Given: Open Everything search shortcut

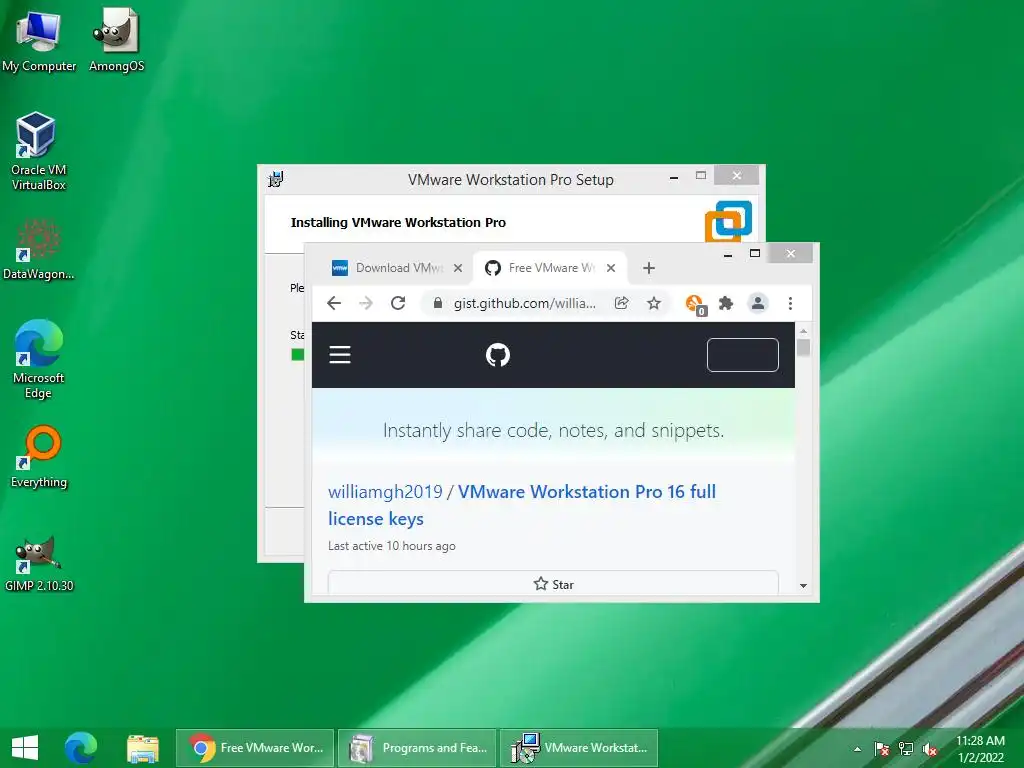Looking at the screenshot, I should point(39,457).
